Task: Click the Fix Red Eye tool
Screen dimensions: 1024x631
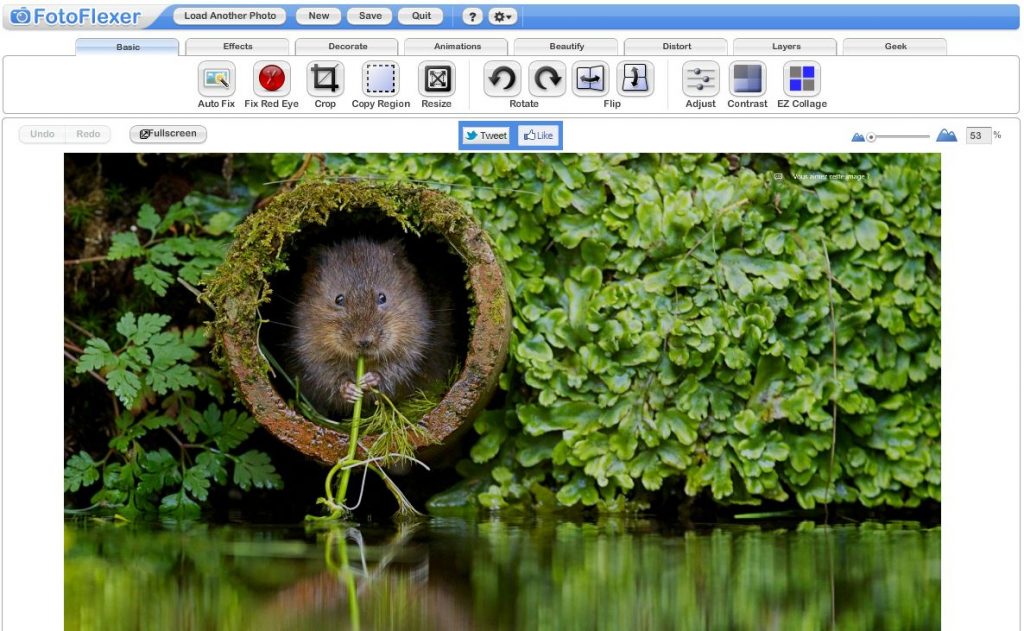Action: coord(270,82)
